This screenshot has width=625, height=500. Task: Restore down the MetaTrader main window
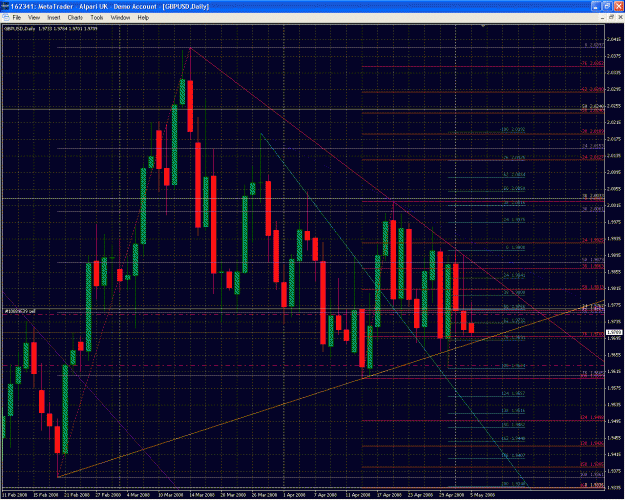(606, 6)
